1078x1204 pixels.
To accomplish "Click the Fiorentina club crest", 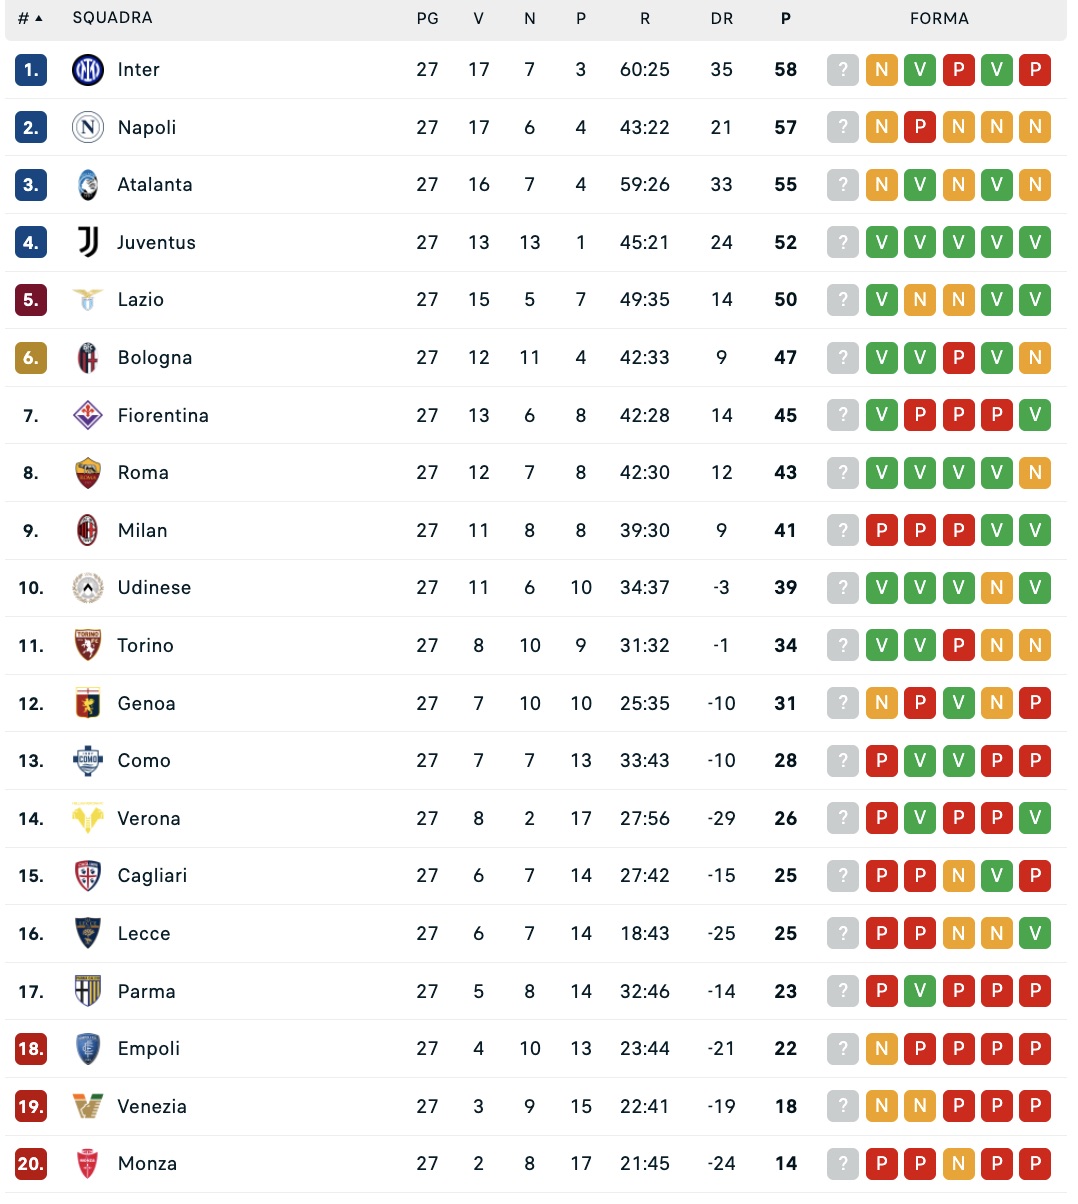I will click(88, 415).
